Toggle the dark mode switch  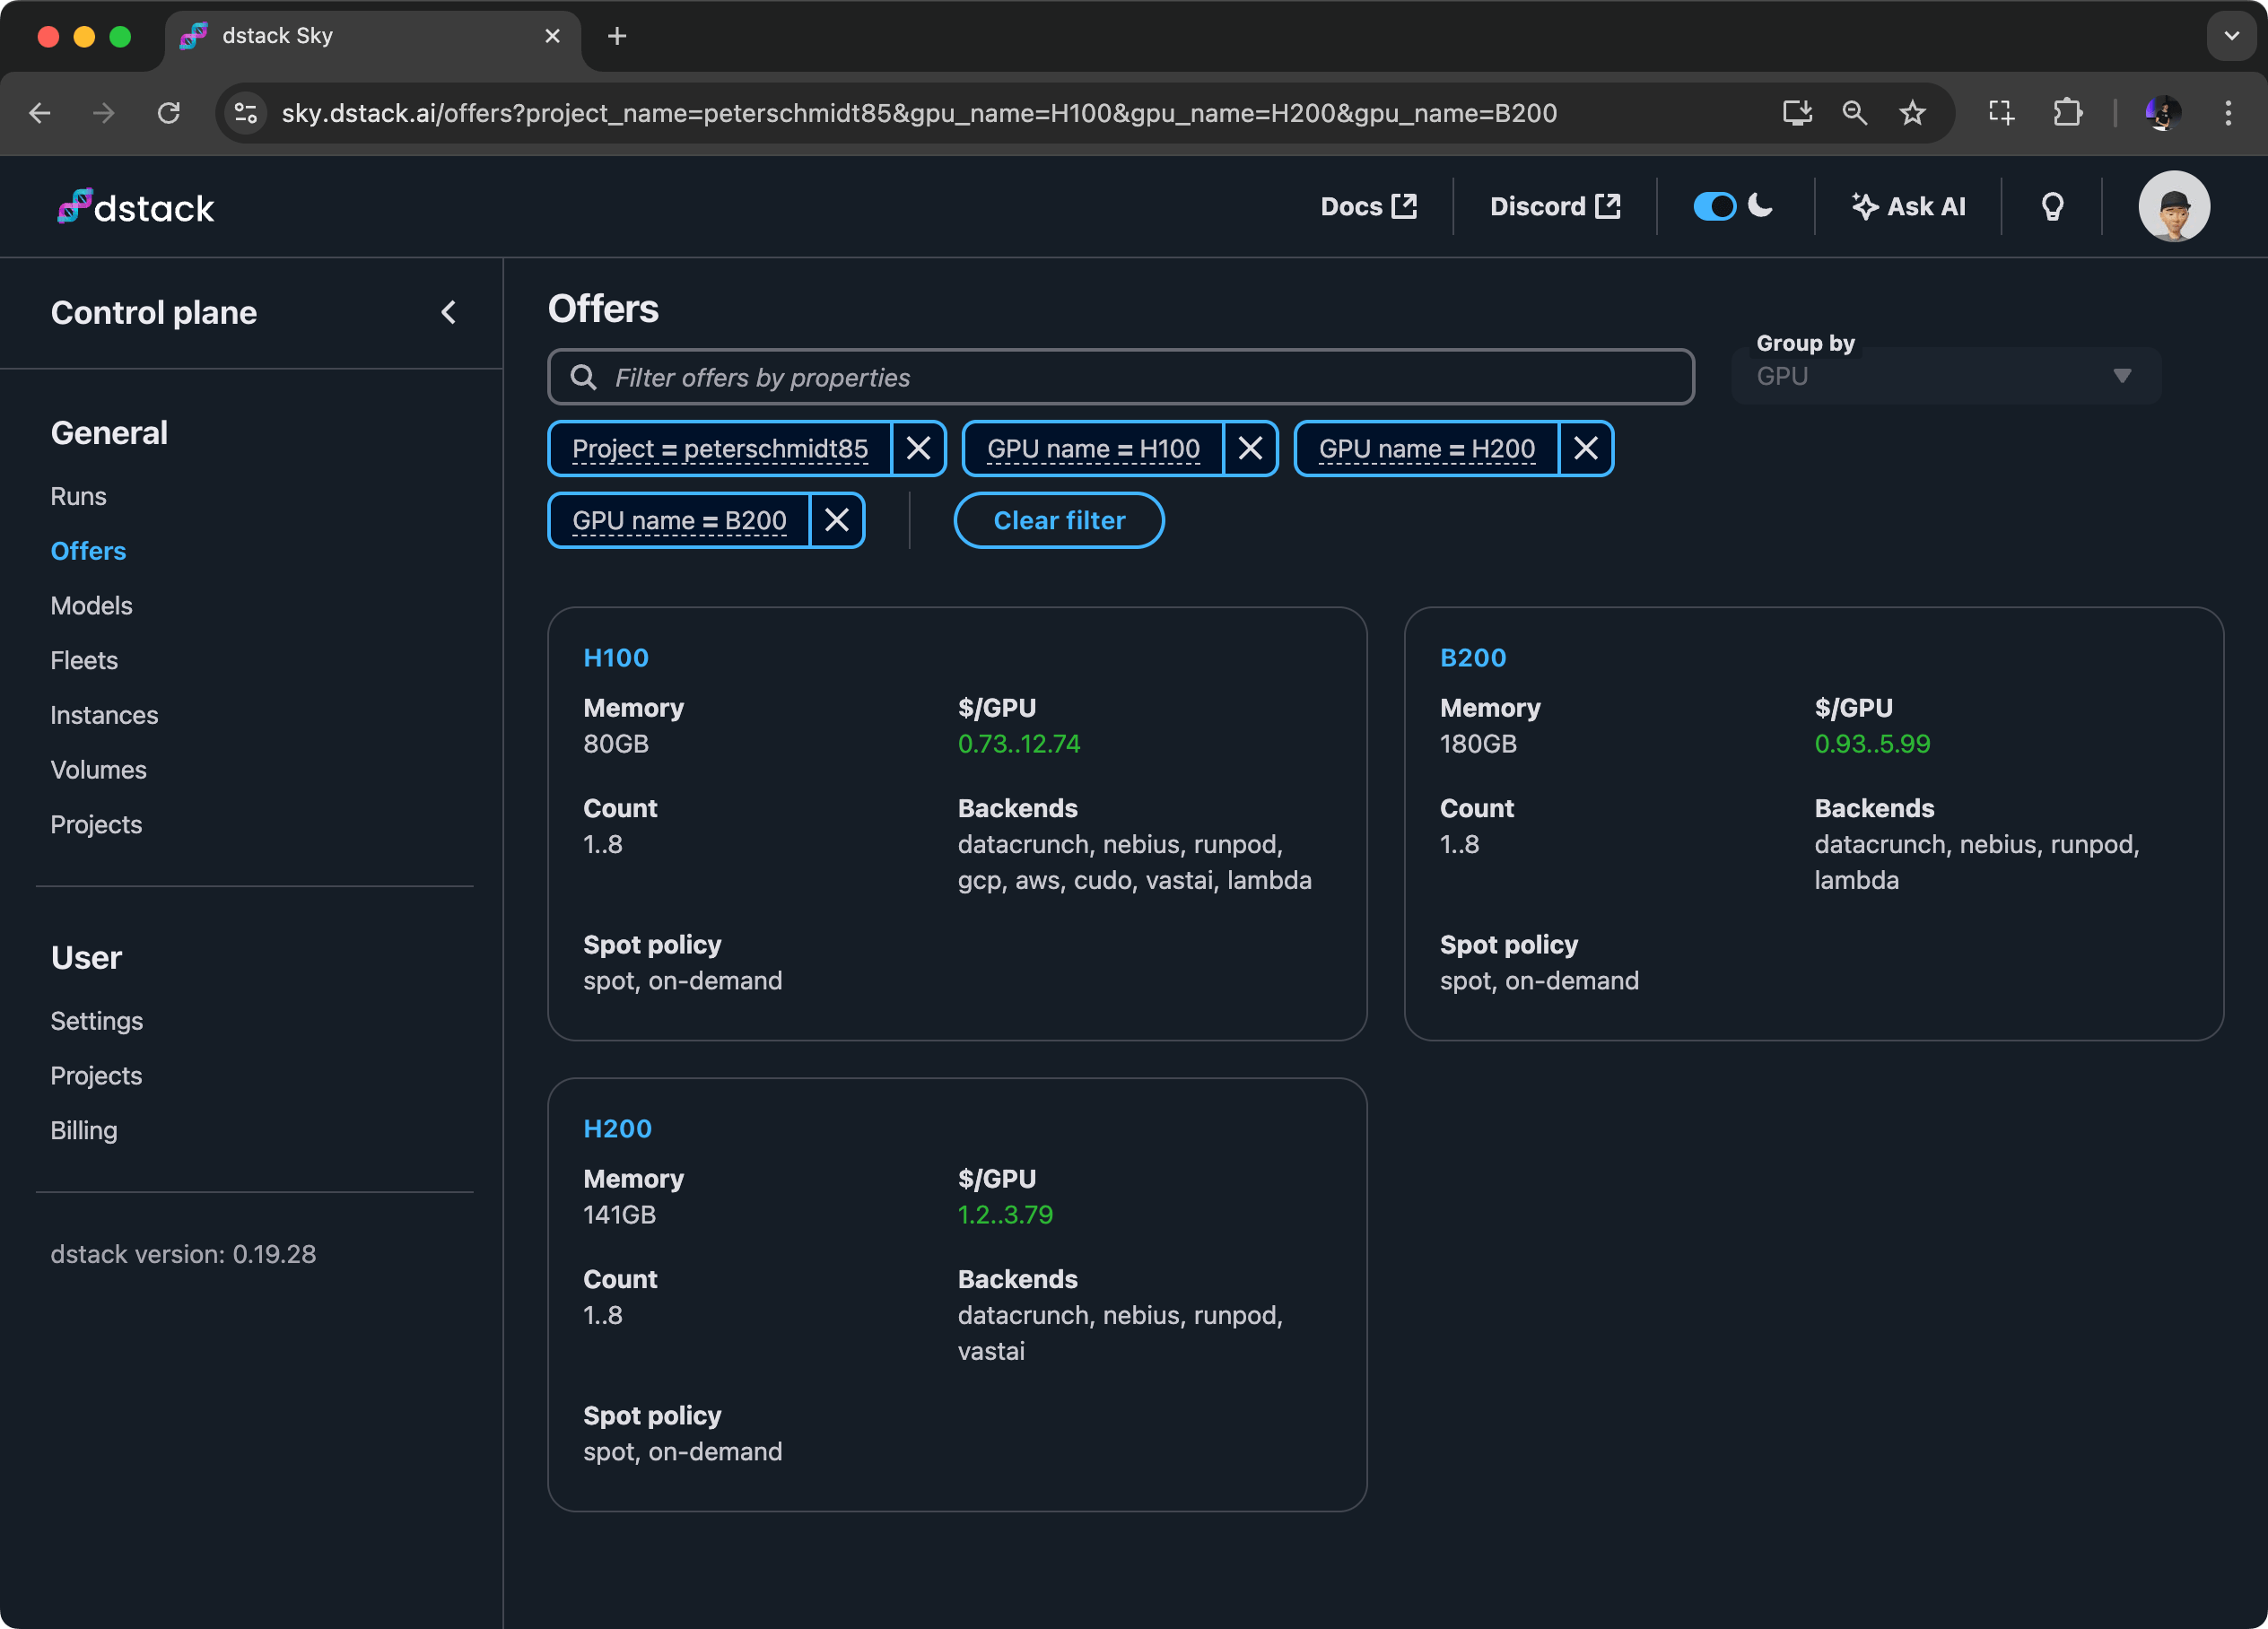pyautogui.click(x=1714, y=207)
